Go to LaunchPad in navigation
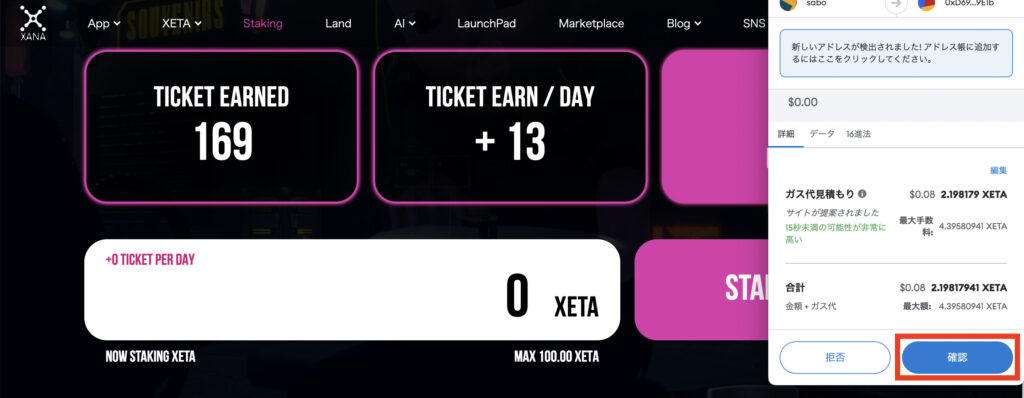This screenshot has height=398, width=1024. (x=487, y=24)
